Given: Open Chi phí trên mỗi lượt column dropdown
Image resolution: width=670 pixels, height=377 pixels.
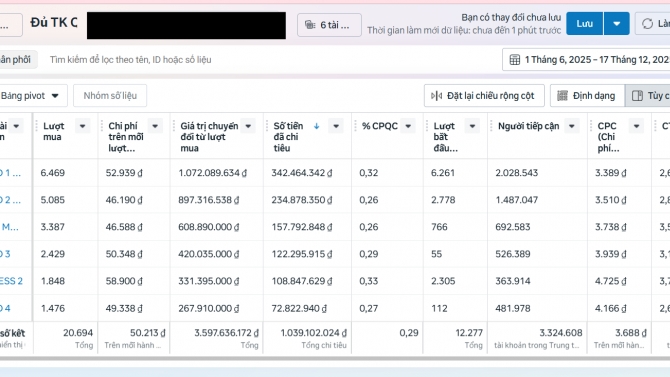Looking at the screenshot, I should point(155,126).
